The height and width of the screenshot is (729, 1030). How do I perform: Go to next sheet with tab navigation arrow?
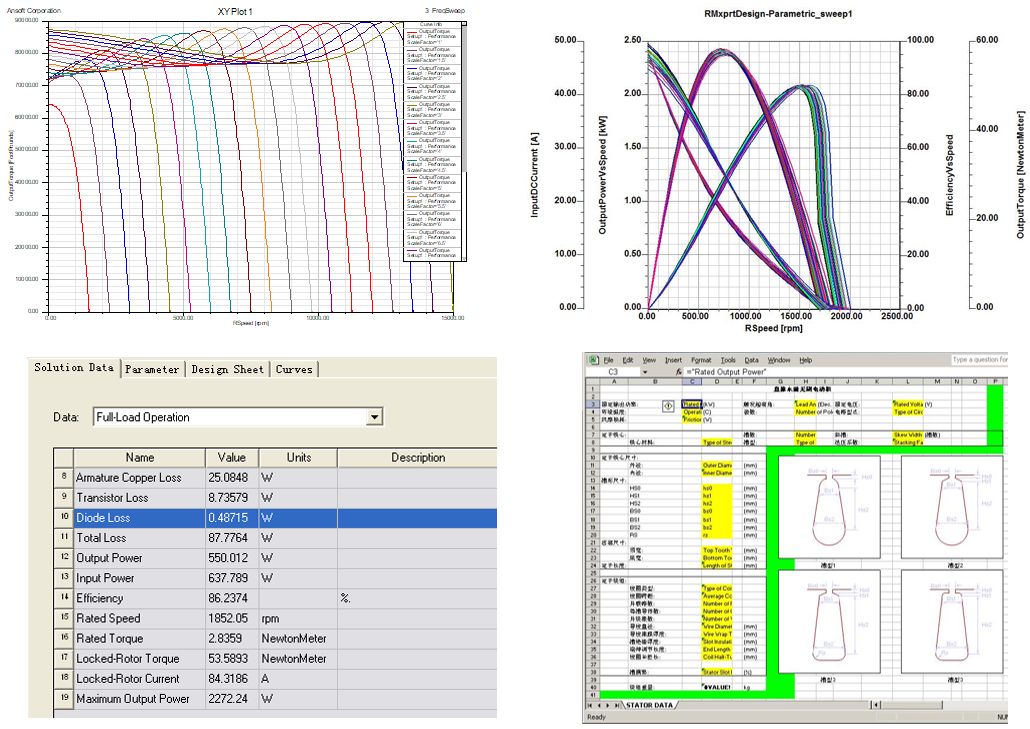point(608,705)
